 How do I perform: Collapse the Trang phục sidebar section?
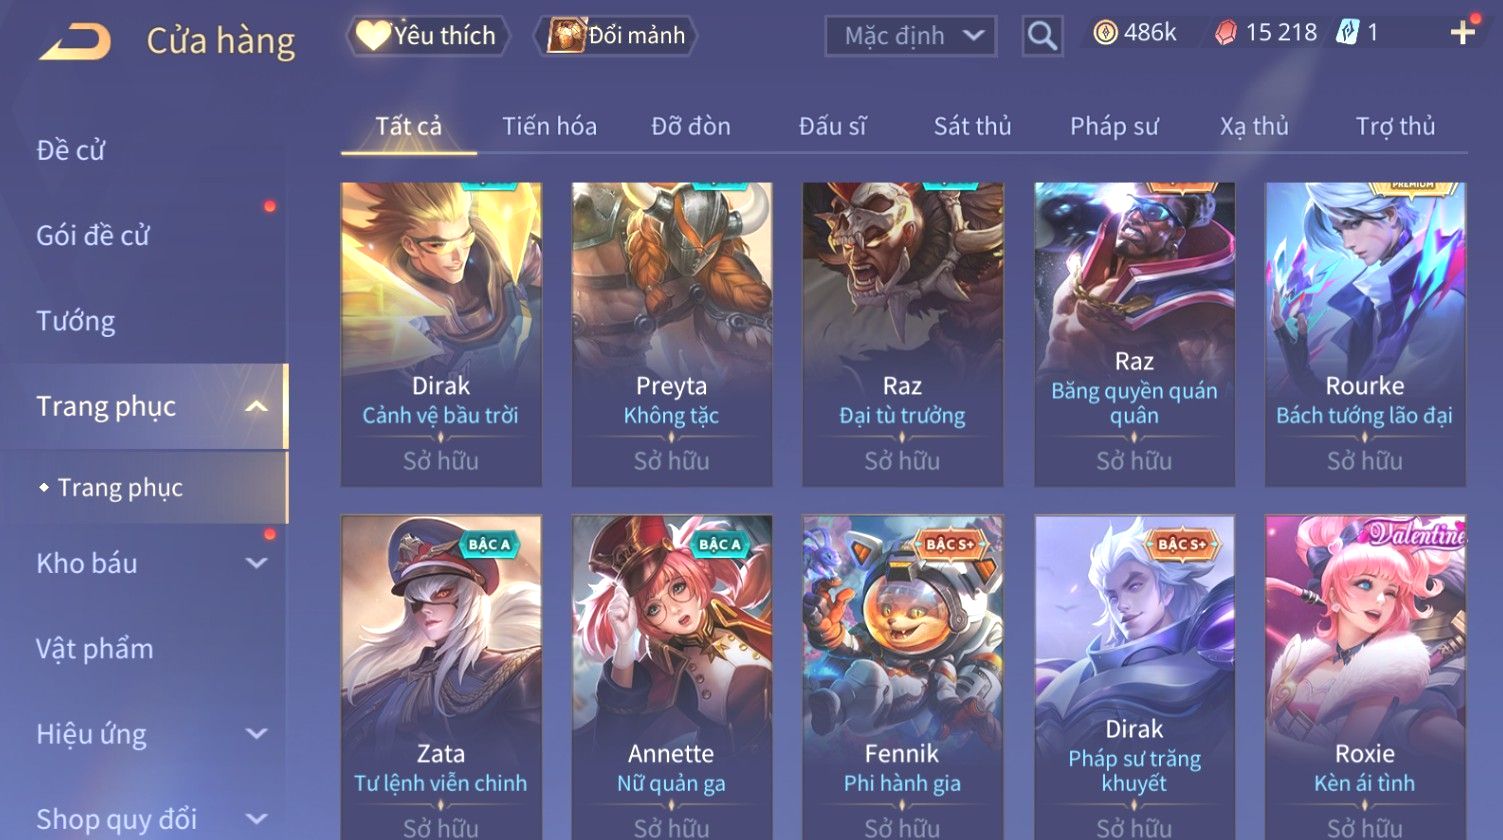[x=257, y=406]
